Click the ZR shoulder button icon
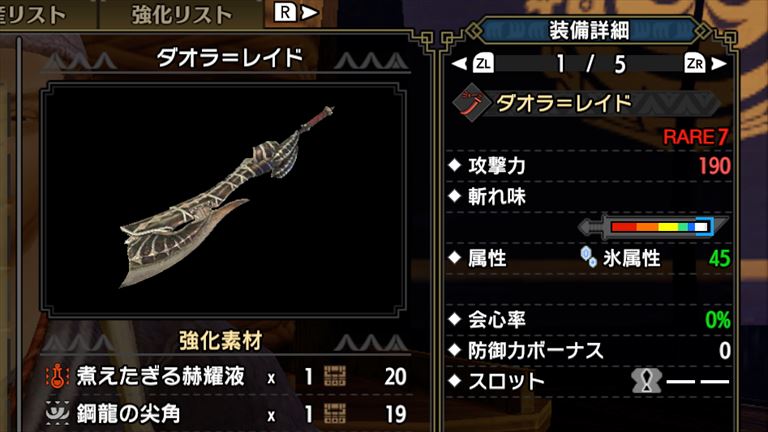Viewport: 768px width, 432px height. [695, 64]
